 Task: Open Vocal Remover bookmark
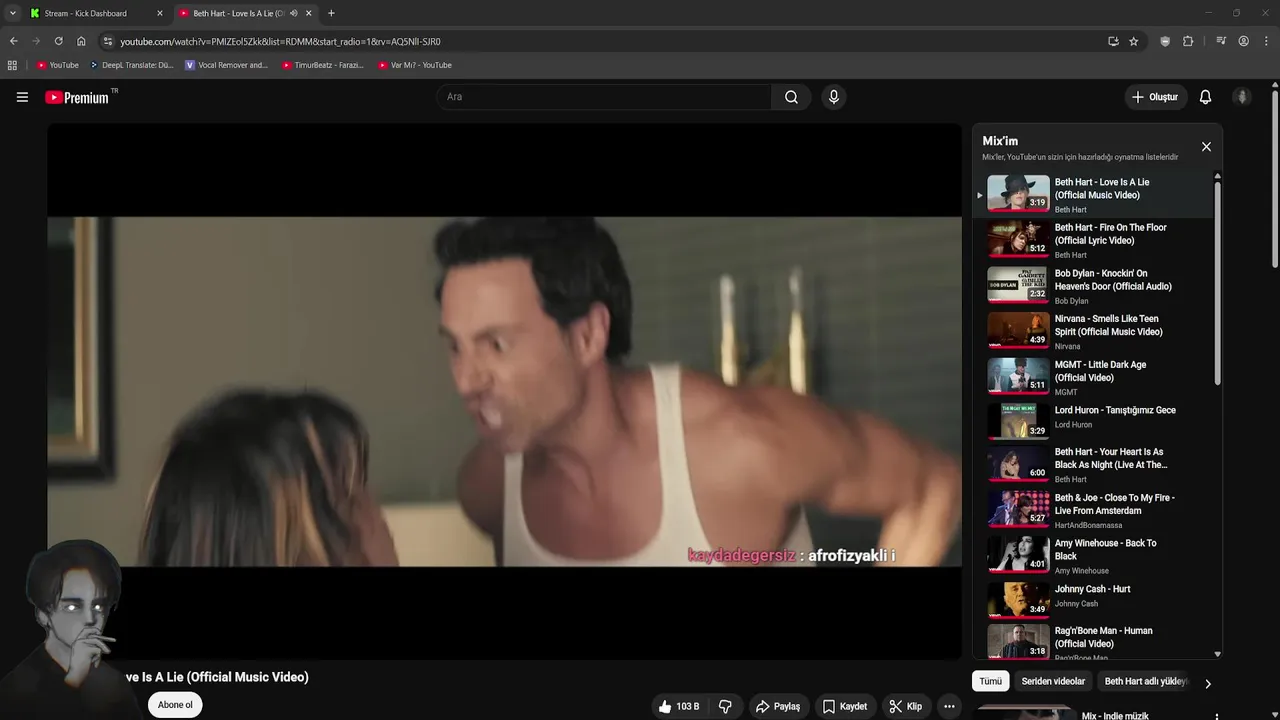227,65
